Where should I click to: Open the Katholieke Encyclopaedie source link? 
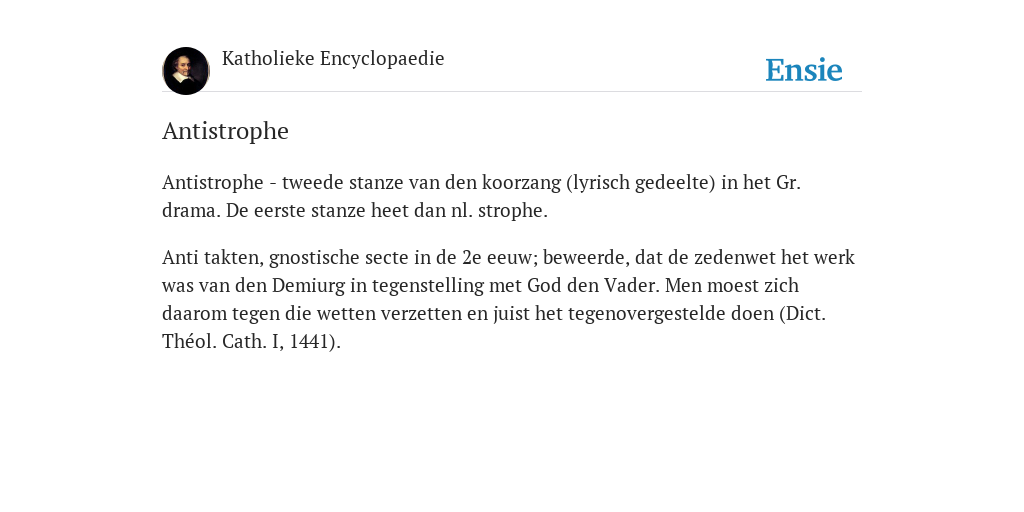tap(333, 59)
